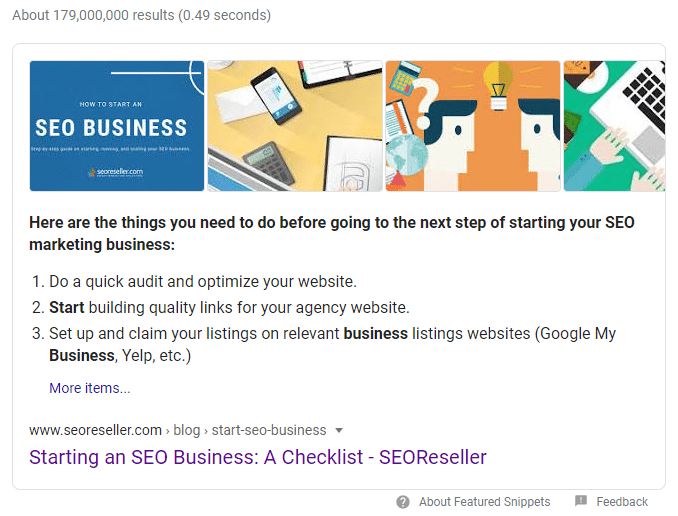Click the "Feedback" text link
Screen dimensions: 678x516
pyautogui.click(x=622, y=502)
